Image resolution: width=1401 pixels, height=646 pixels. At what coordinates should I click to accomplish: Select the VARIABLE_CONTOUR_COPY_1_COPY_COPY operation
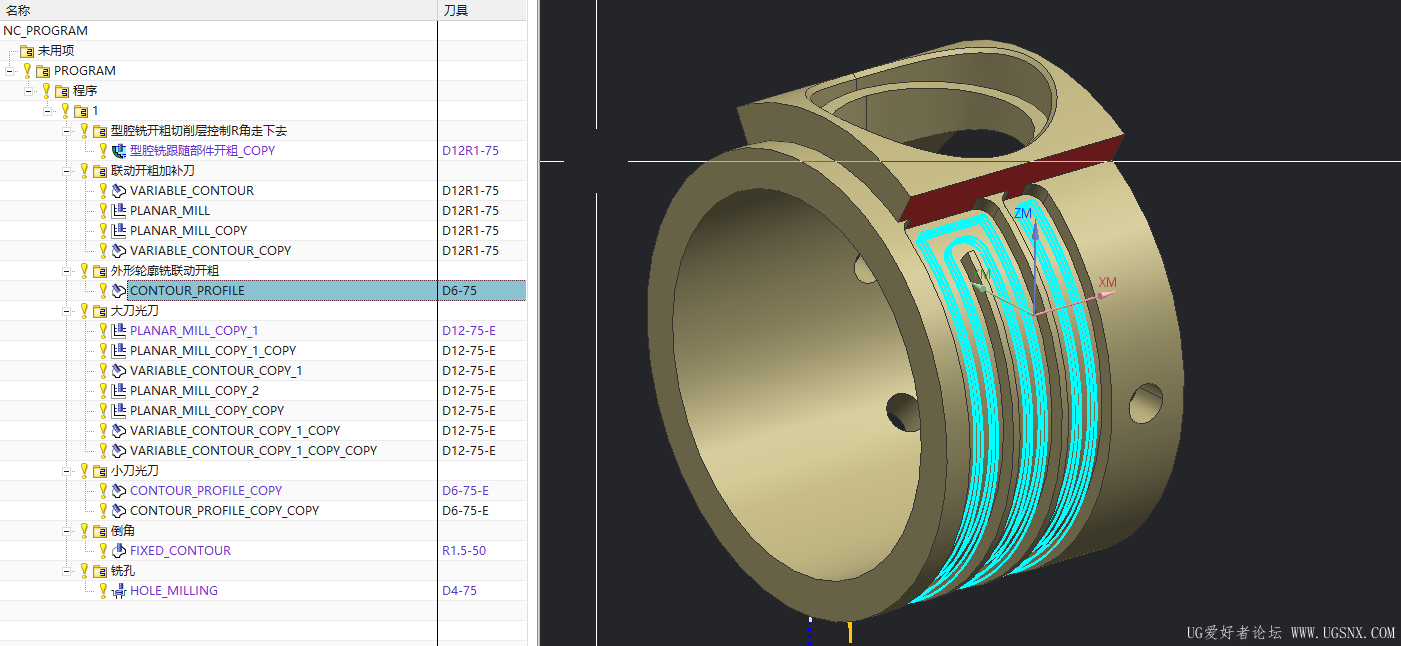253,451
